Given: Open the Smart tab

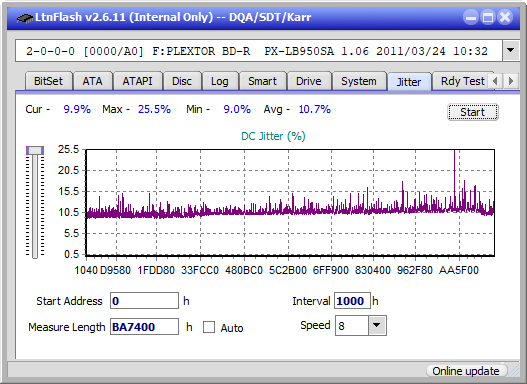Looking at the screenshot, I should pos(262,81).
